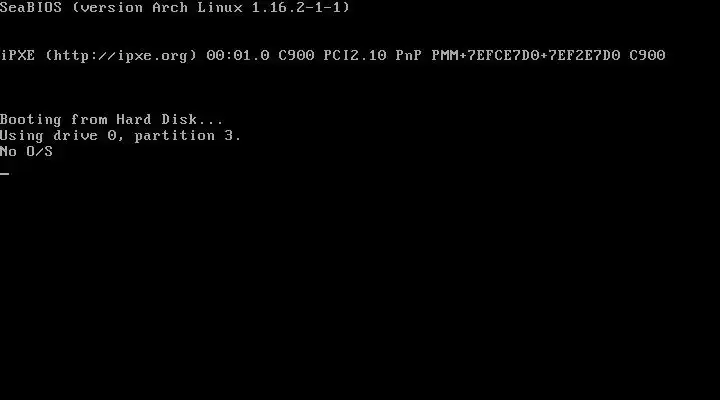Click the C900 value right after 00:01.0
Image resolution: width=720 pixels, height=400 pixels.
(296, 56)
